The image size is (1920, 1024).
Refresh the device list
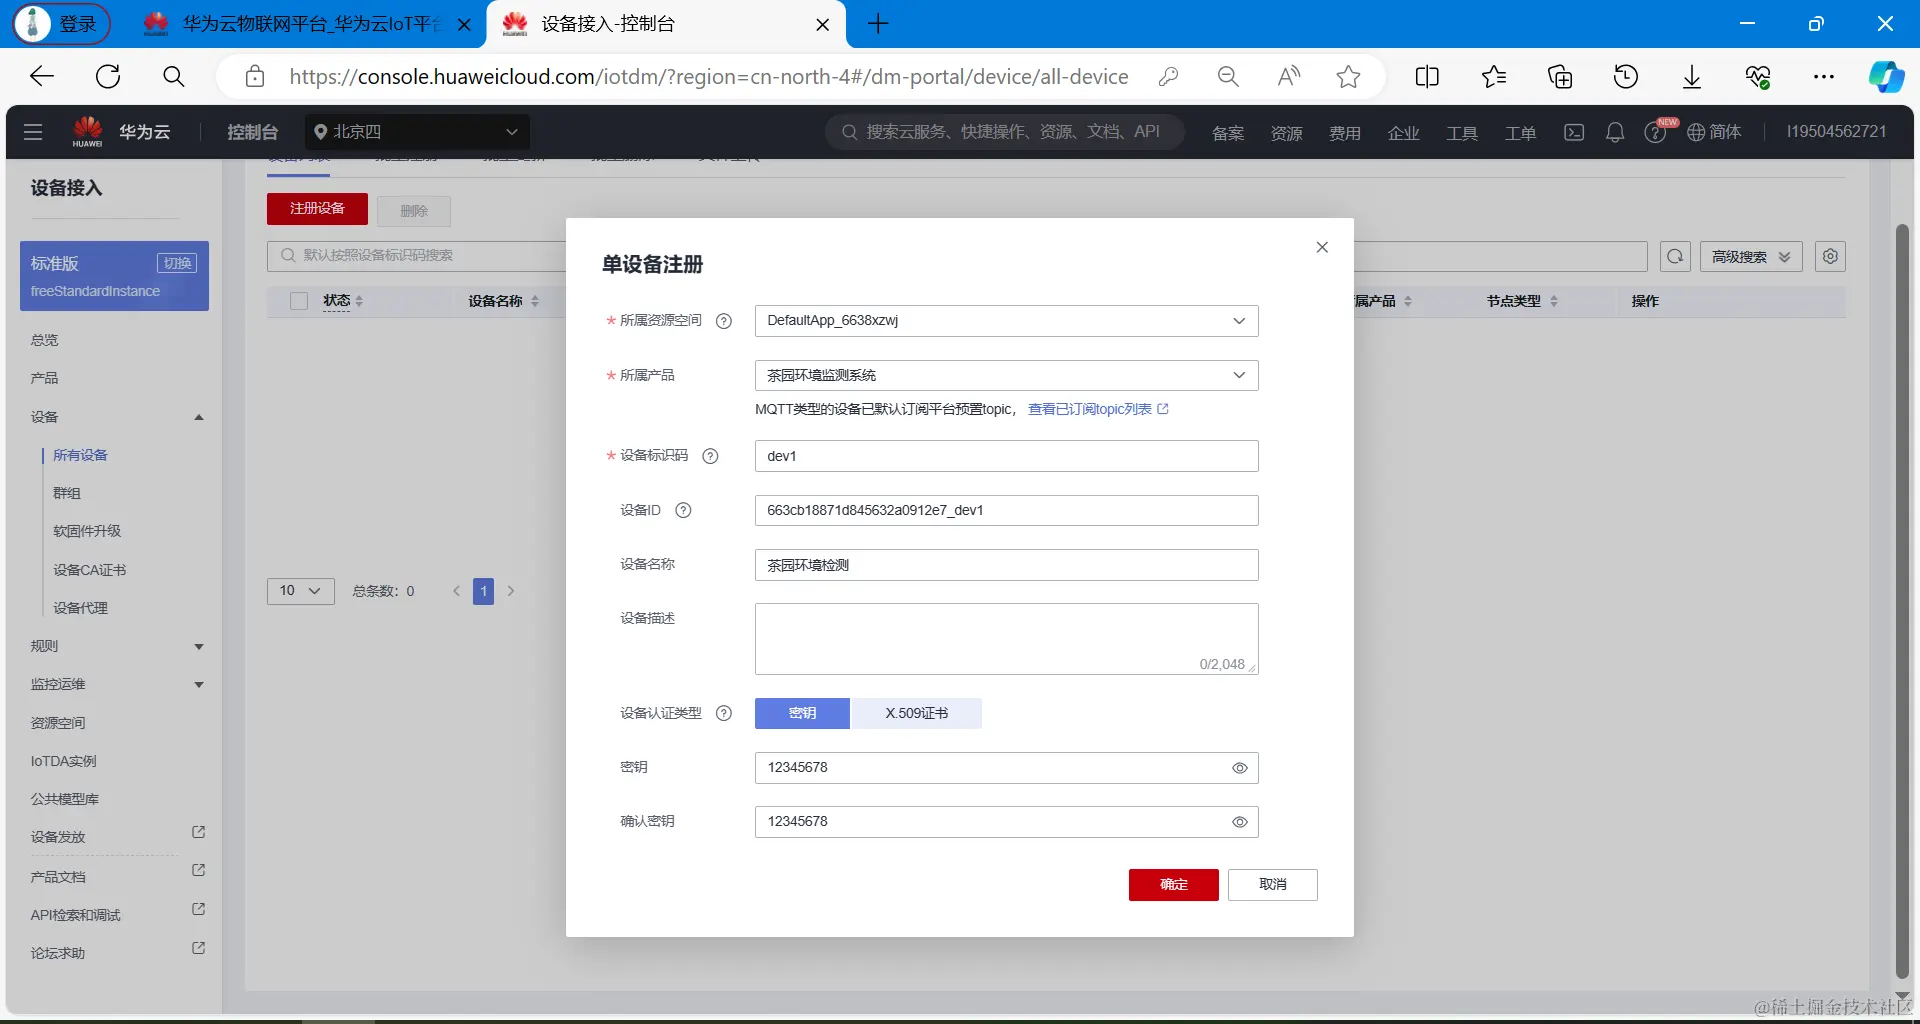pyautogui.click(x=1675, y=257)
